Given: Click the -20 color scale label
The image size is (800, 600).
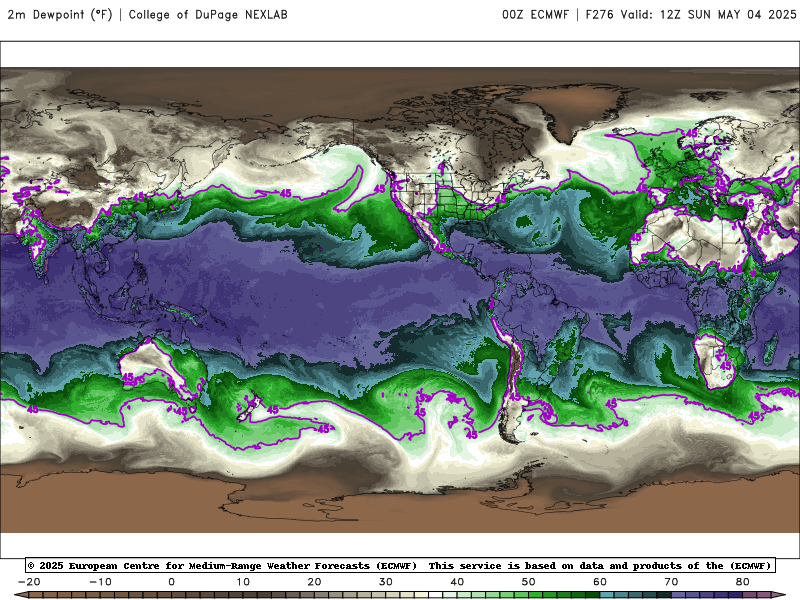Looking at the screenshot, I should tap(29, 582).
